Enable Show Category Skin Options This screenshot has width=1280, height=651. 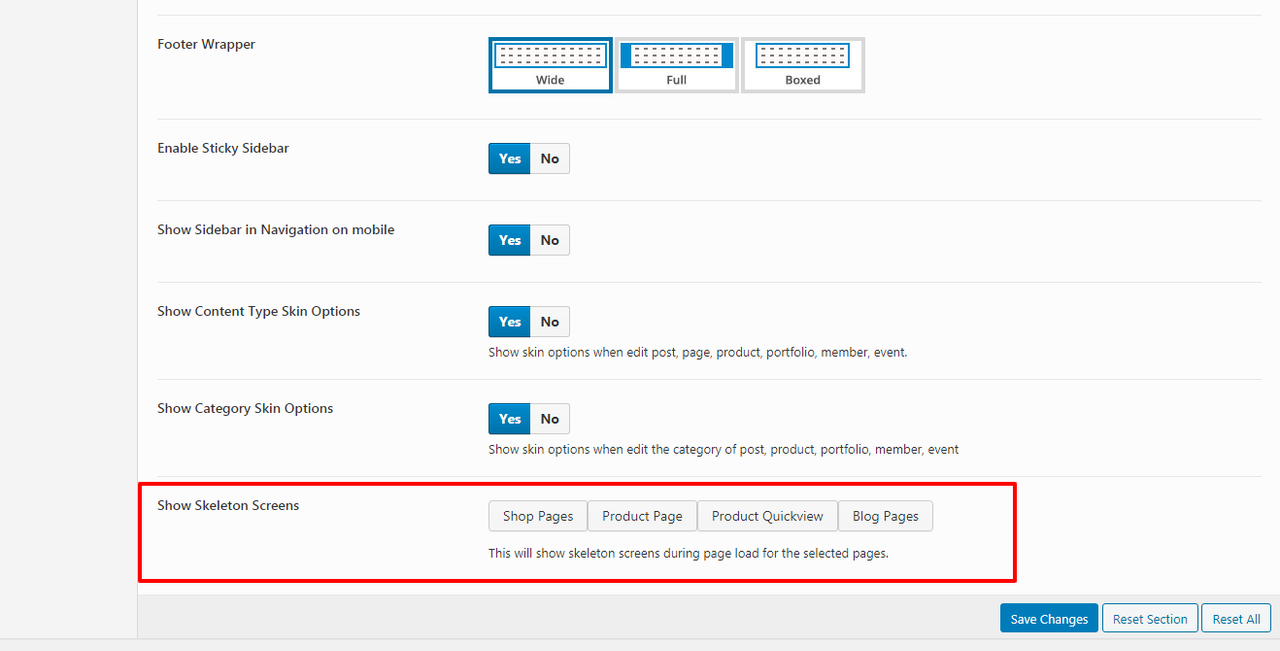tap(510, 419)
